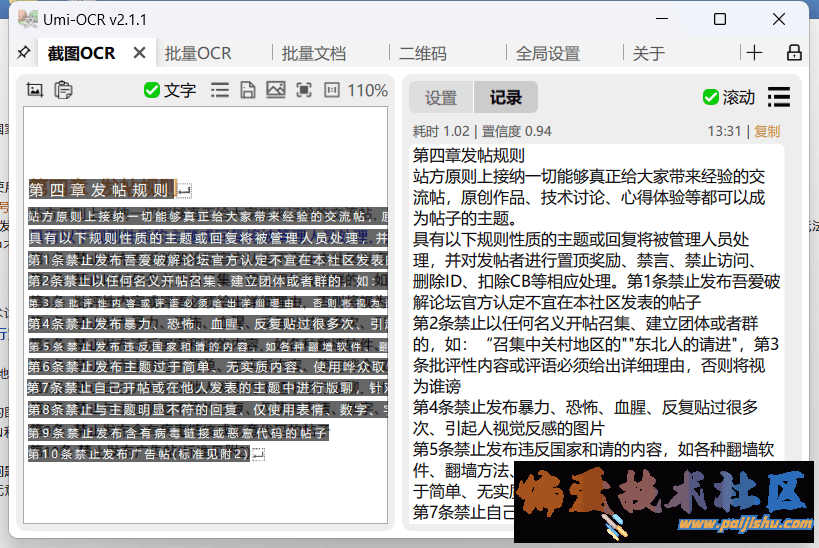Viewport: 819px width, 548px height.
Task: Select the 设置 panel tab
Action: 441,97
